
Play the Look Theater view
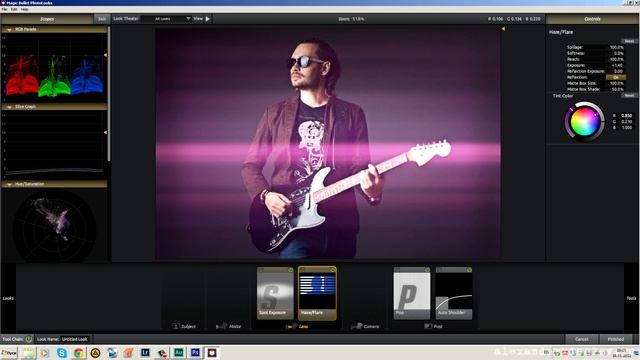point(208,19)
